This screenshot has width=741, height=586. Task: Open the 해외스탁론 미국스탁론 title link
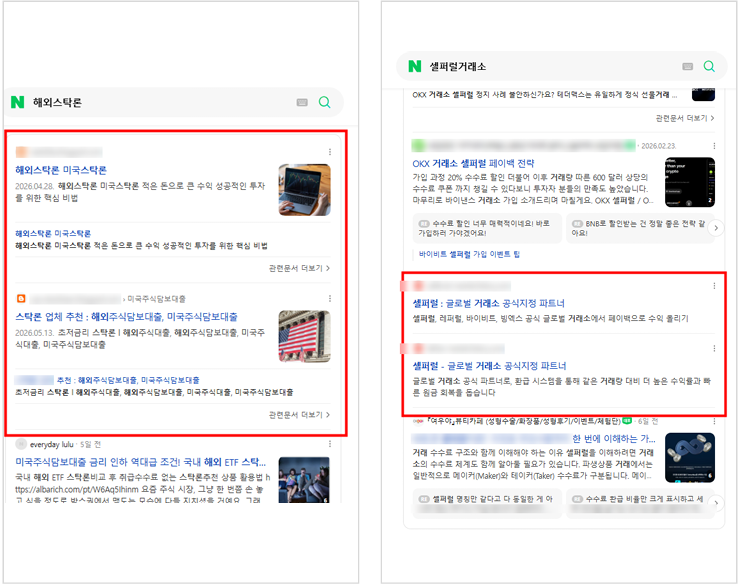pos(61,170)
